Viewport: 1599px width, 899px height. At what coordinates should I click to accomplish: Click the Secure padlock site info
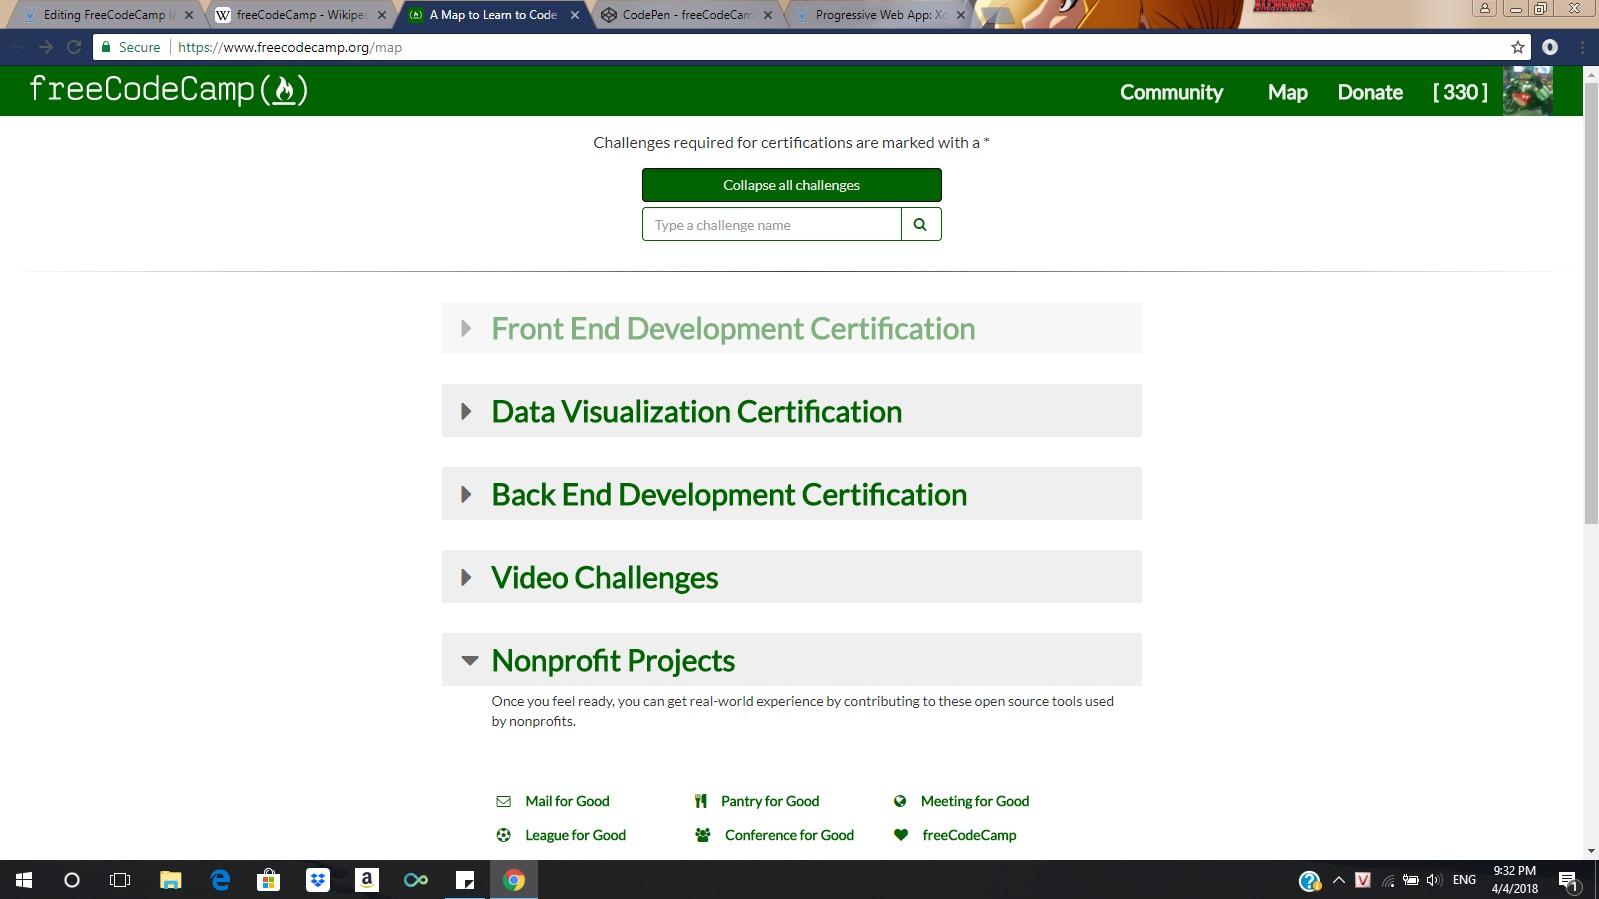coord(130,47)
